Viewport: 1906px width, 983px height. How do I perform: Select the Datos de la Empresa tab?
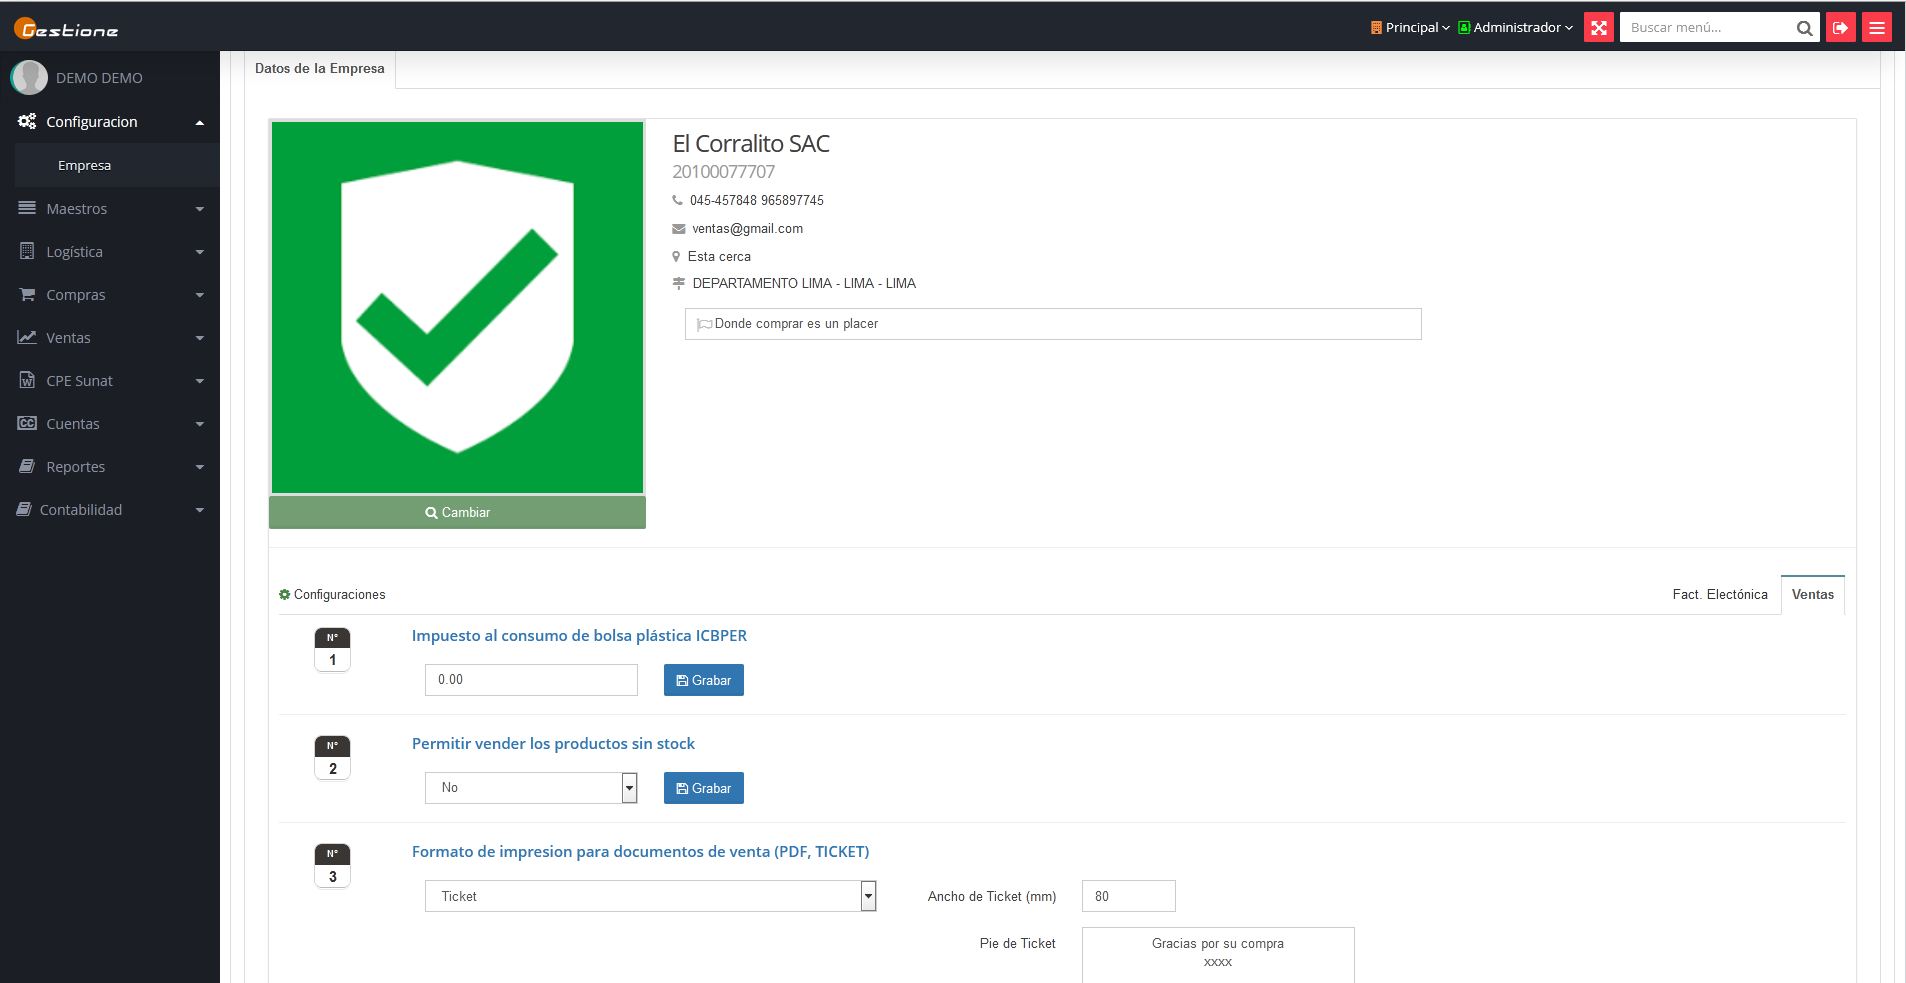tap(320, 69)
